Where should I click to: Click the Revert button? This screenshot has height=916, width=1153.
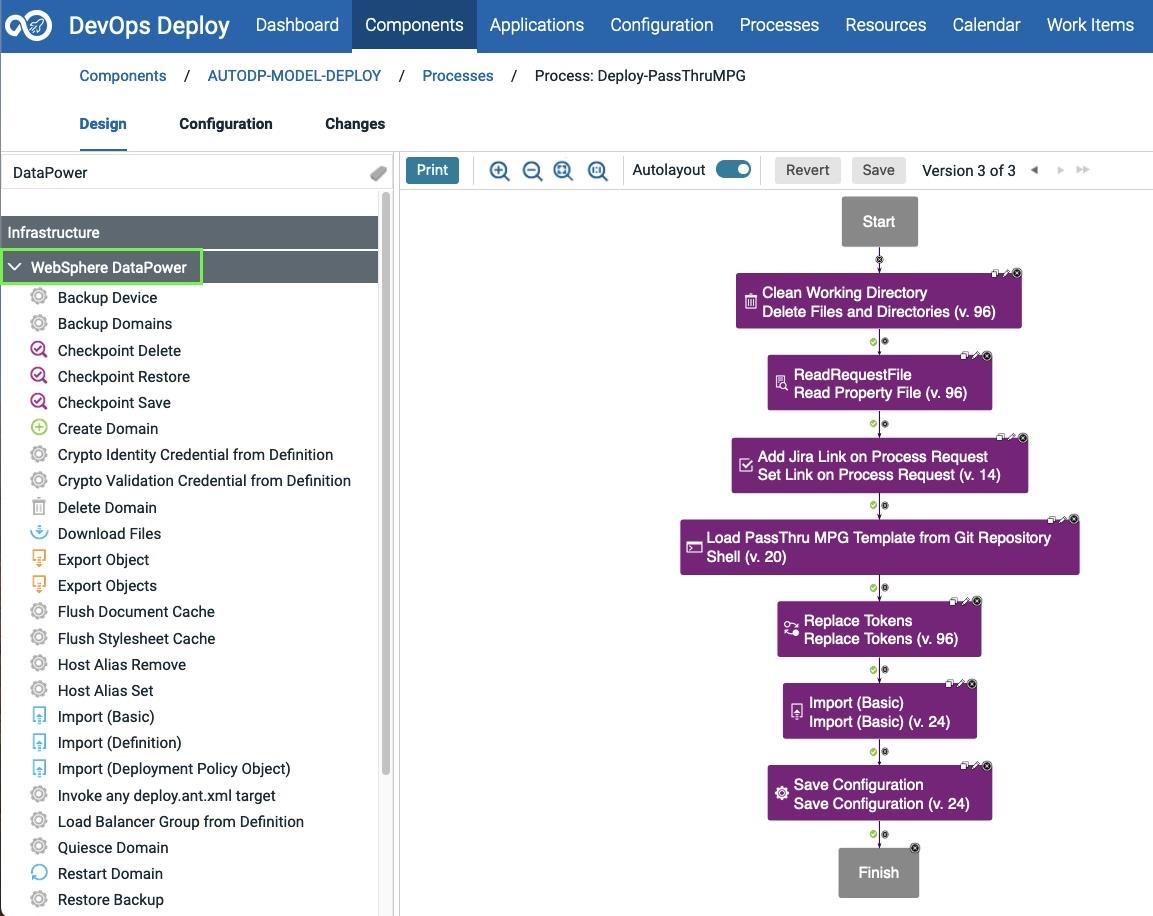pyautogui.click(x=807, y=170)
